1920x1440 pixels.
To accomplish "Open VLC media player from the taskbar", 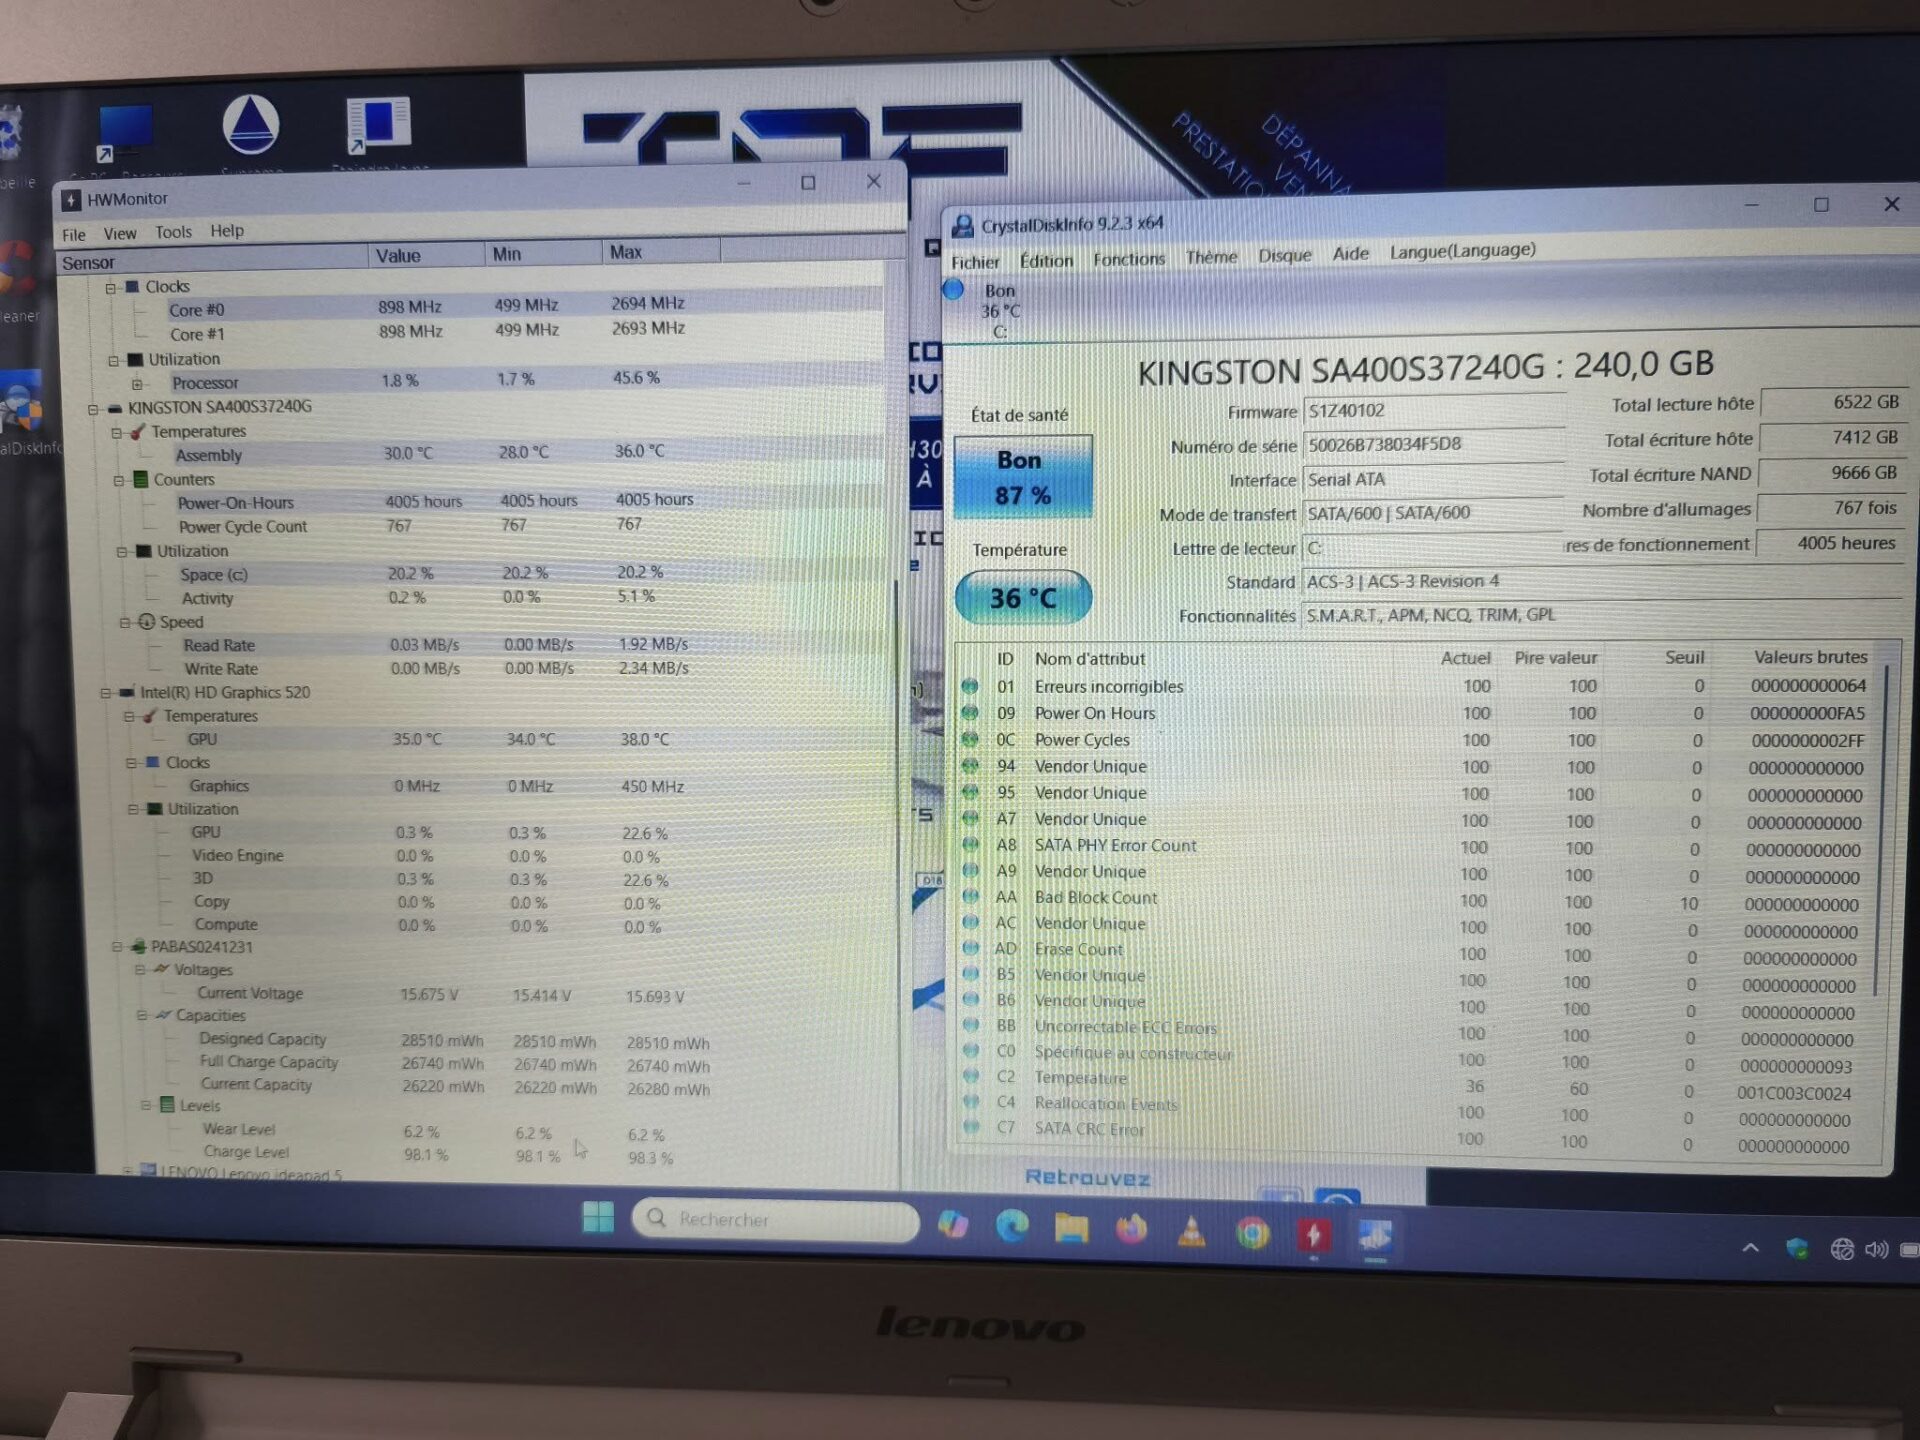I will 1191,1231.
